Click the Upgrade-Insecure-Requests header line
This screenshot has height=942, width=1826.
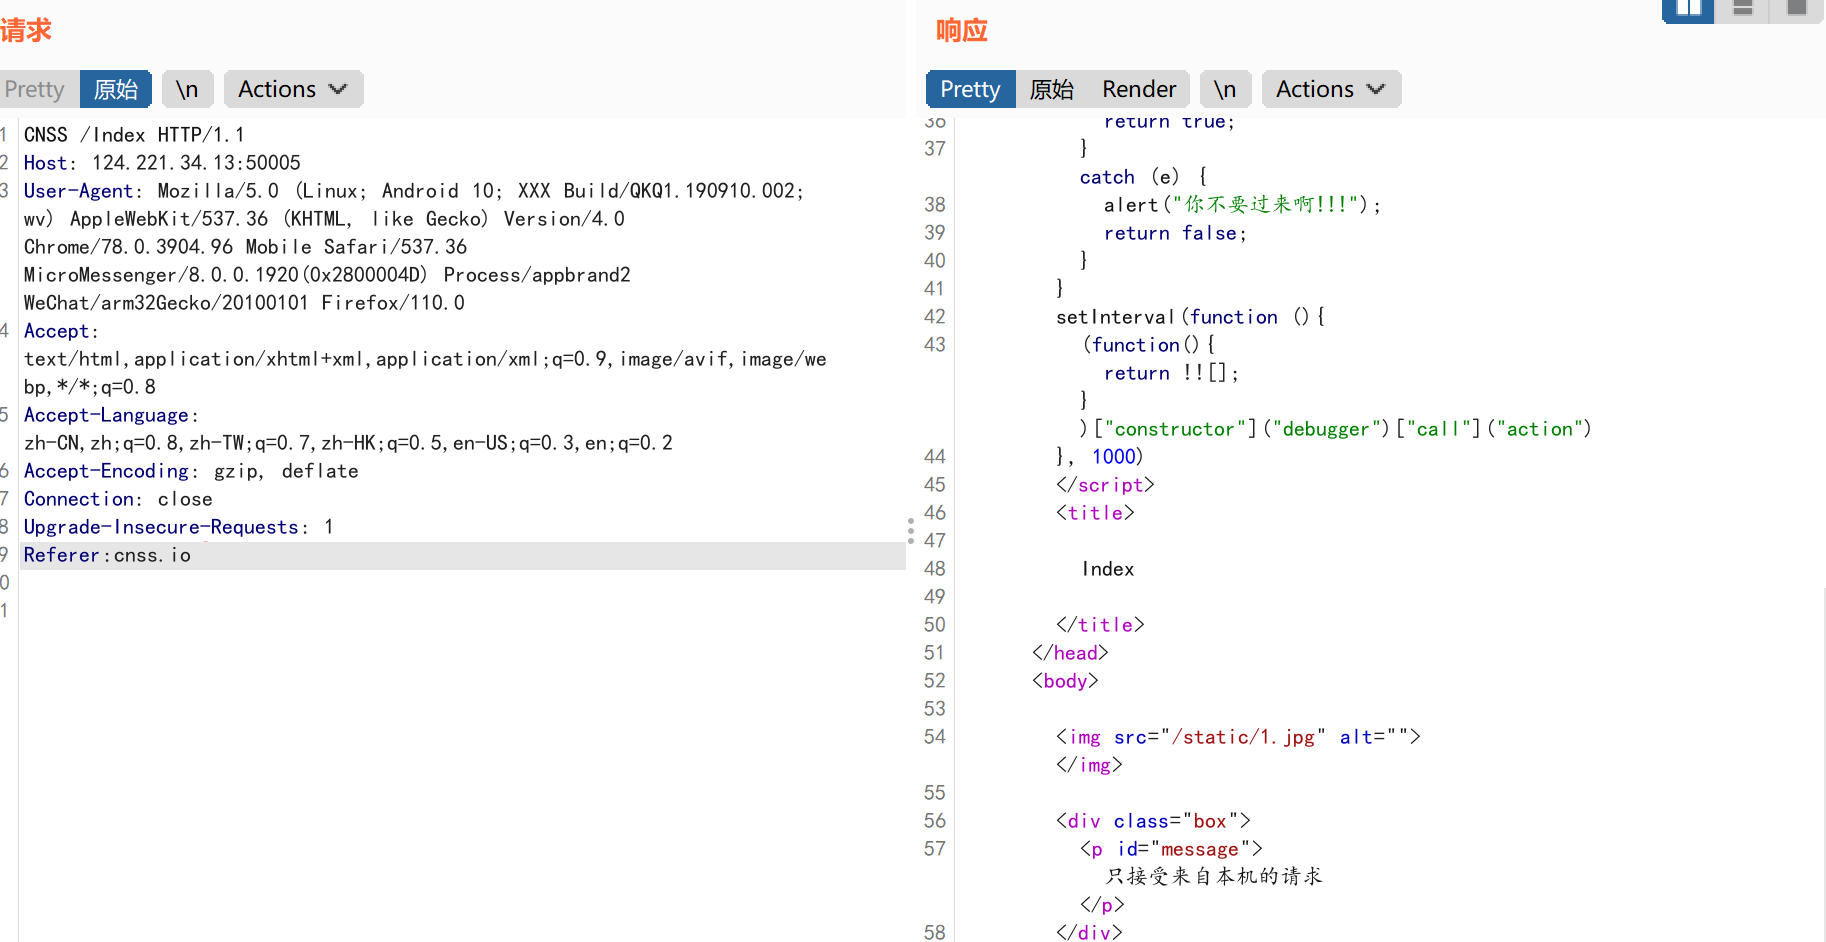pos(178,527)
